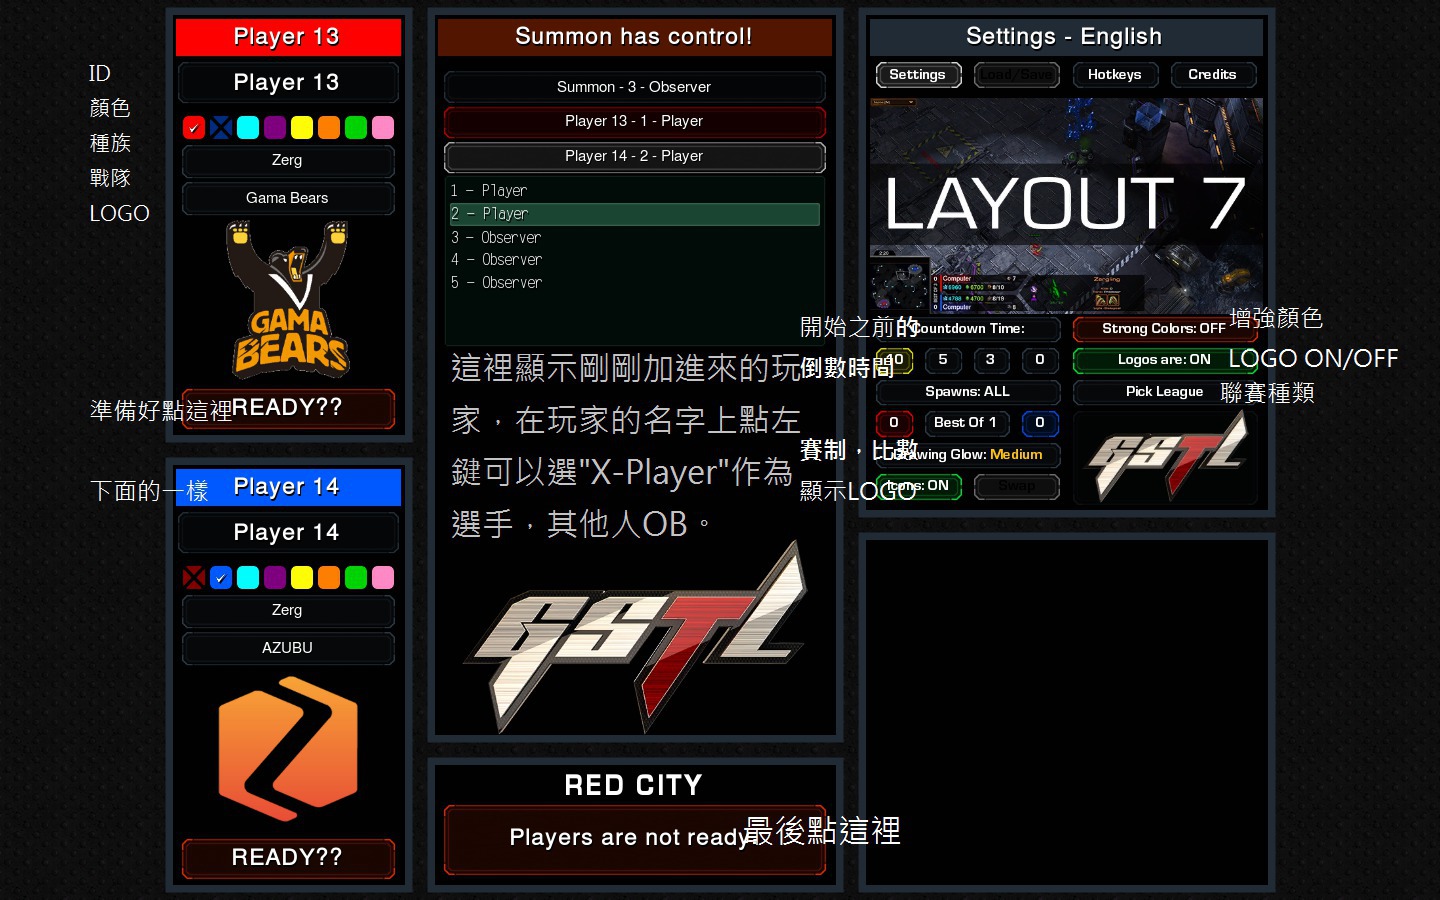The width and height of the screenshot is (1440, 900).
Task: Select highlighted list row "2 - Player"
Action: (634, 214)
